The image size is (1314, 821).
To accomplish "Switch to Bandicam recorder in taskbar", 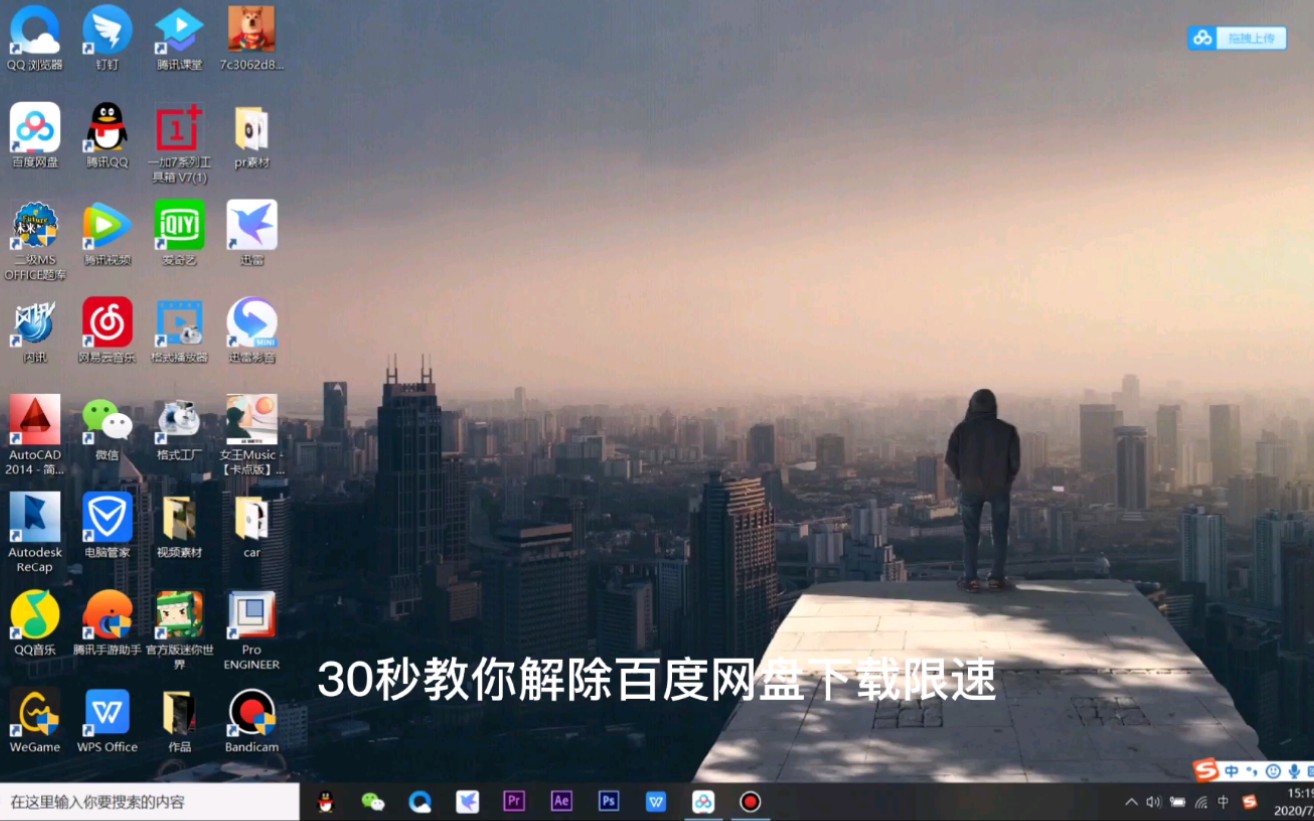I will (x=750, y=802).
